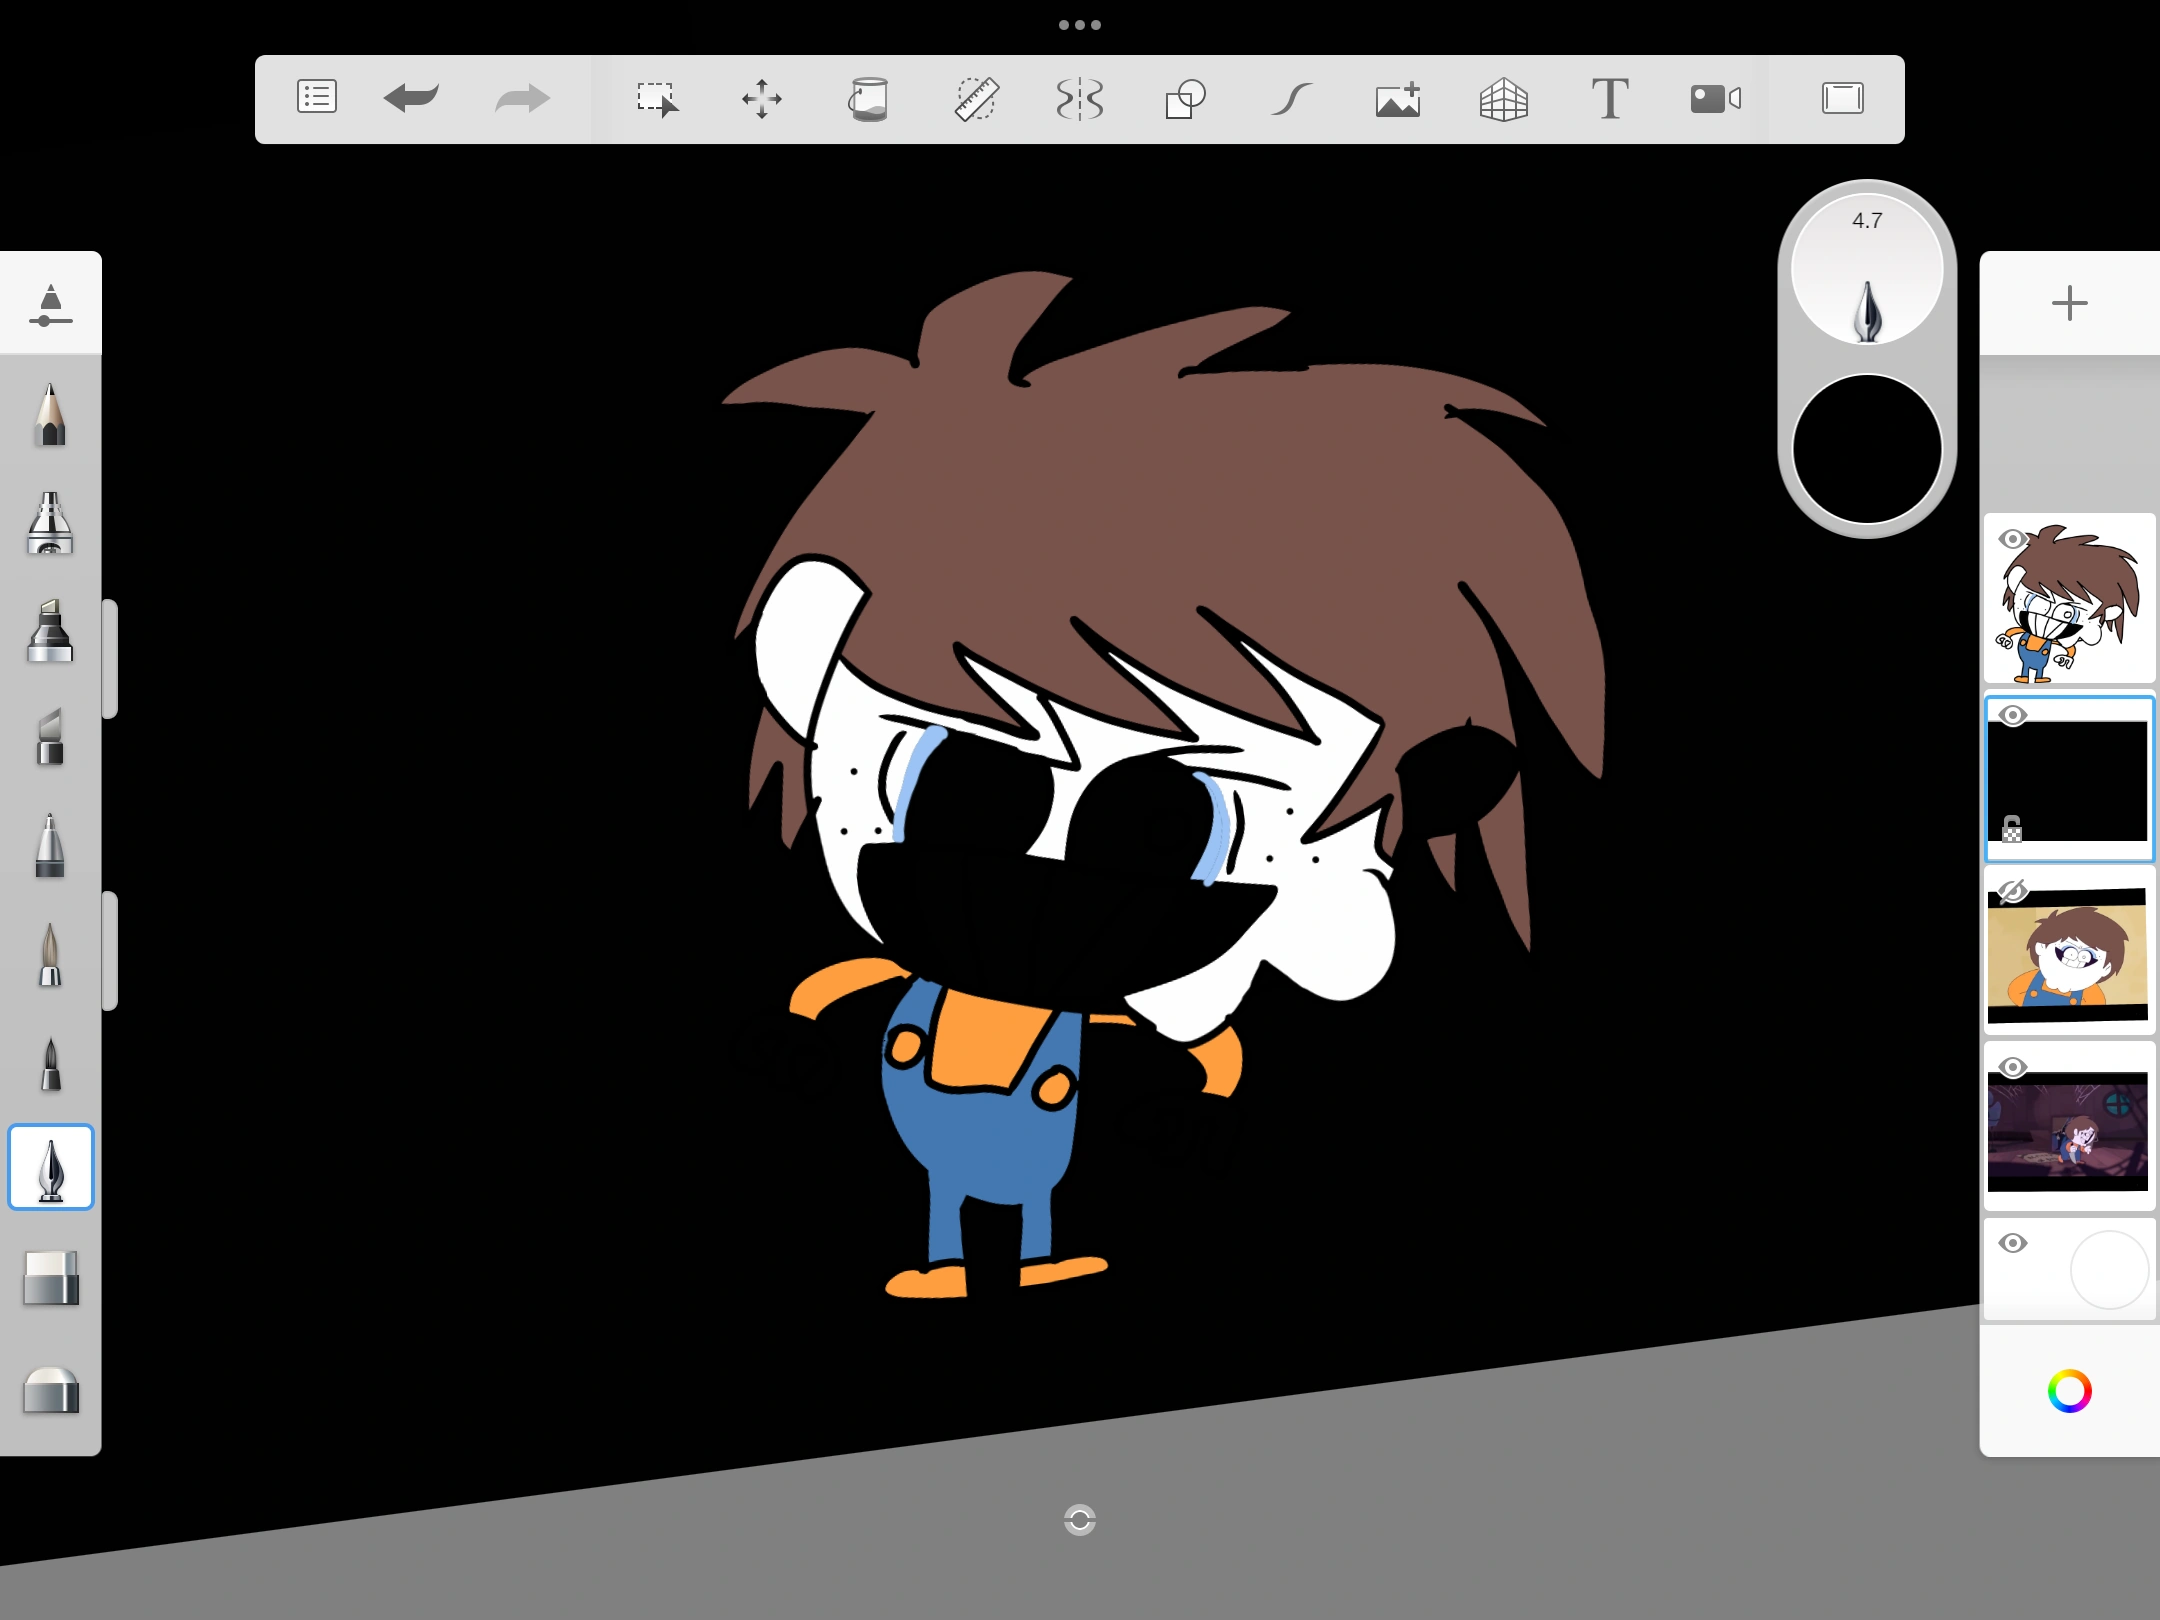Undo the last stroke

tap(411, 98)
